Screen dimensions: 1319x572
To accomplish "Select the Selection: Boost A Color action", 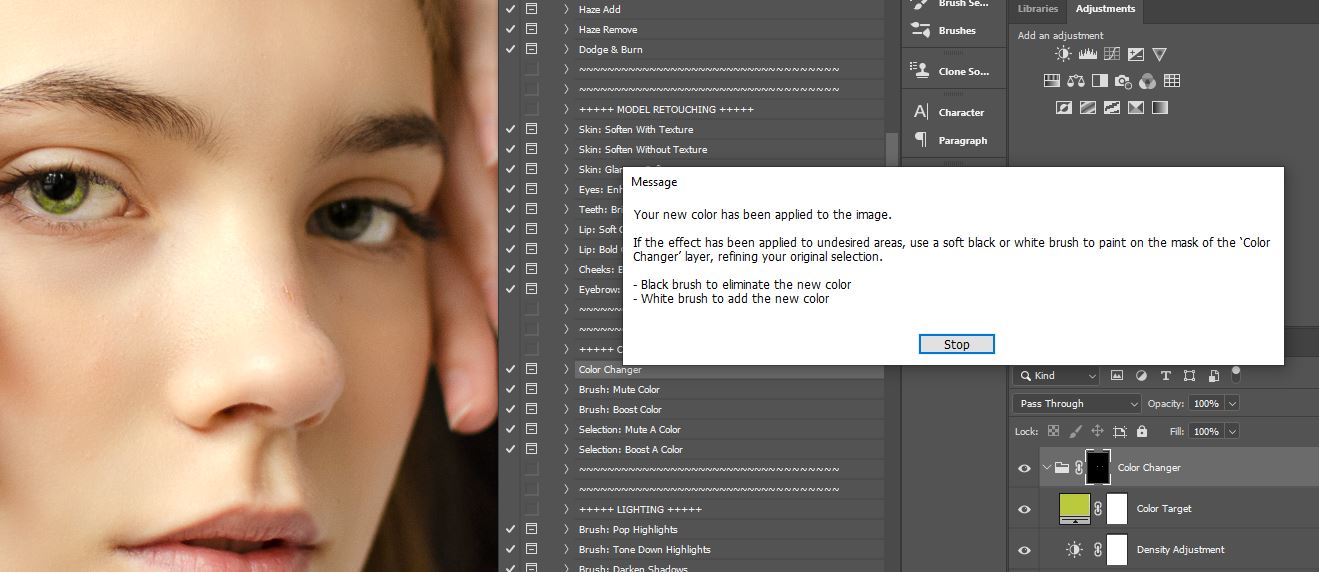I will pyautogui.click(x=630, y=450).
